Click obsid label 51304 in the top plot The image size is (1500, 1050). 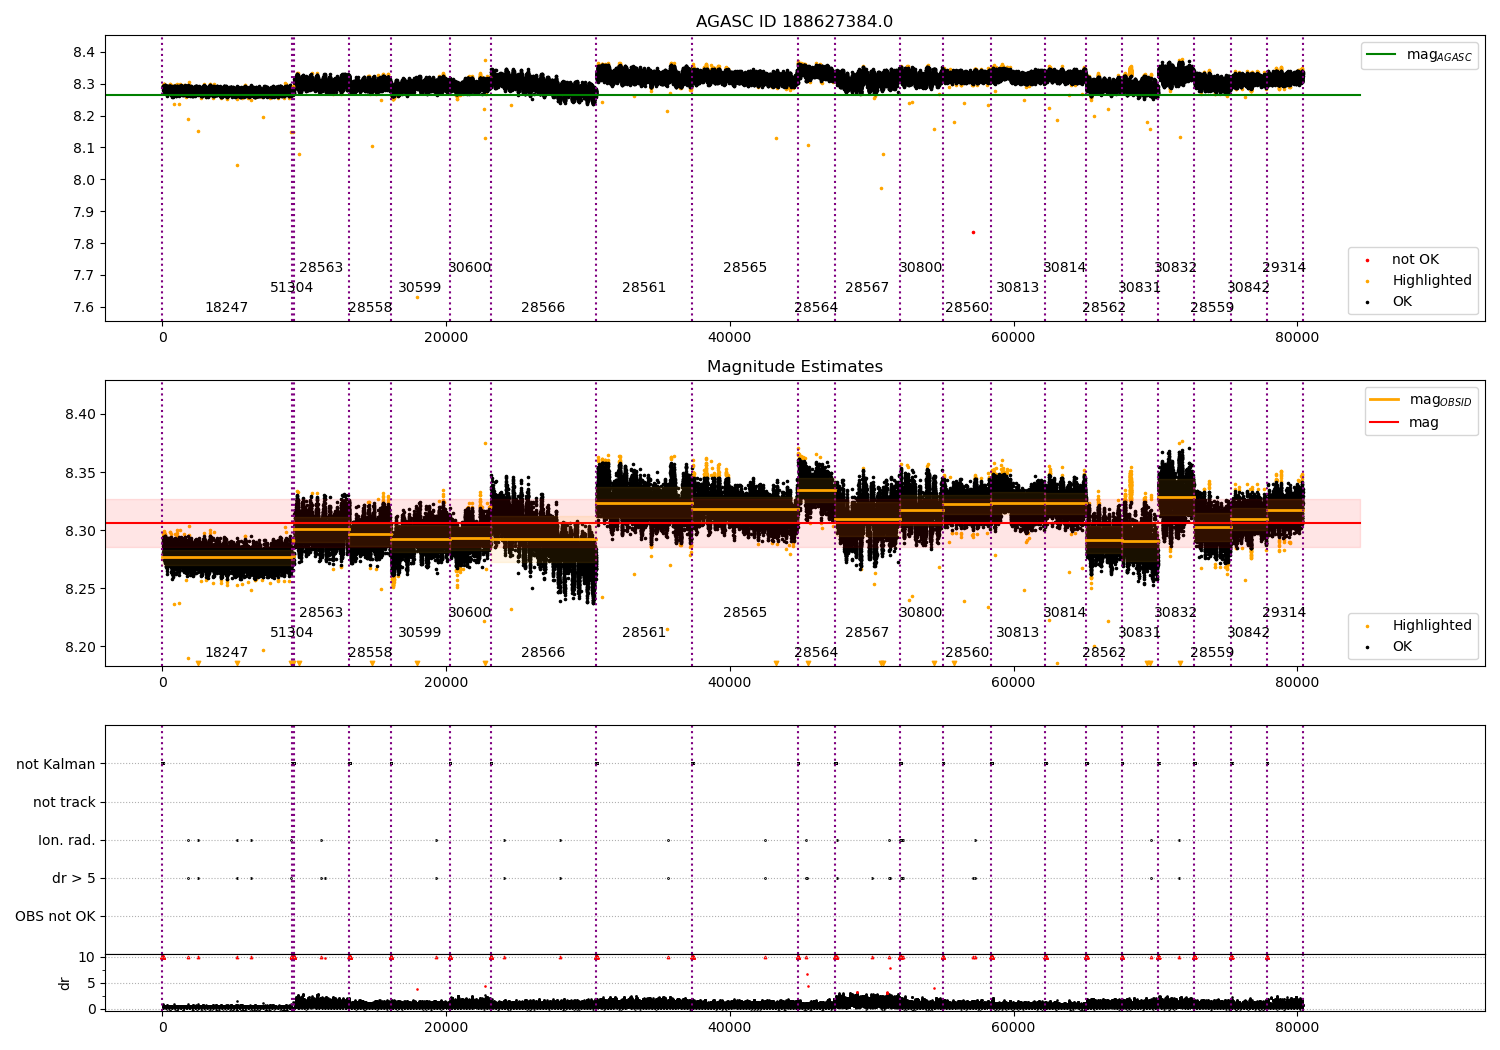(x=291, y=288)
